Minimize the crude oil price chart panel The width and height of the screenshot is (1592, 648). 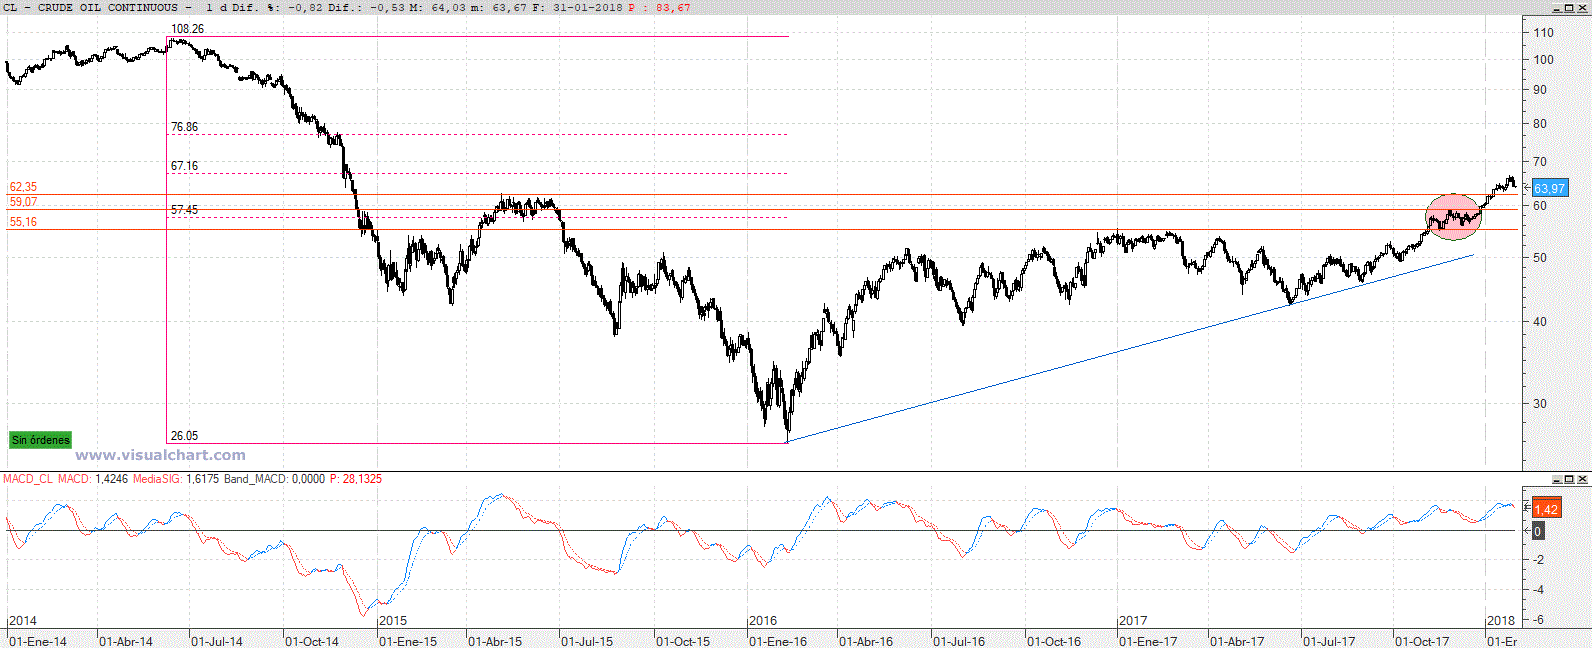click(x=1557, y=8)
